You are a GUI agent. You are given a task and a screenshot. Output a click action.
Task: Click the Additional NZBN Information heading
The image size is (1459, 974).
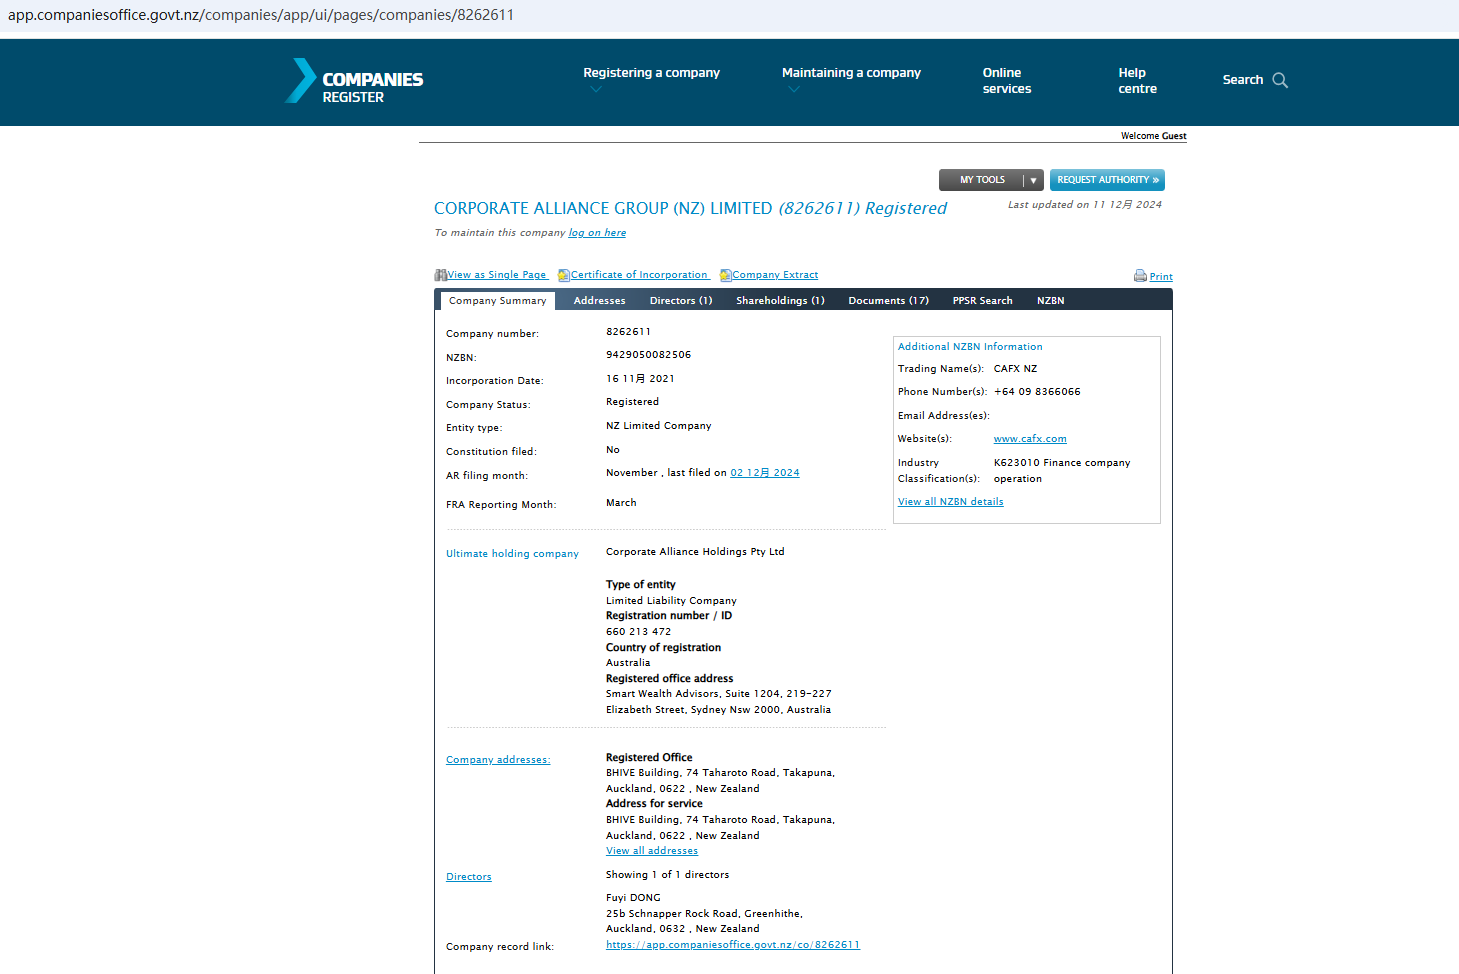coord(970,347)
